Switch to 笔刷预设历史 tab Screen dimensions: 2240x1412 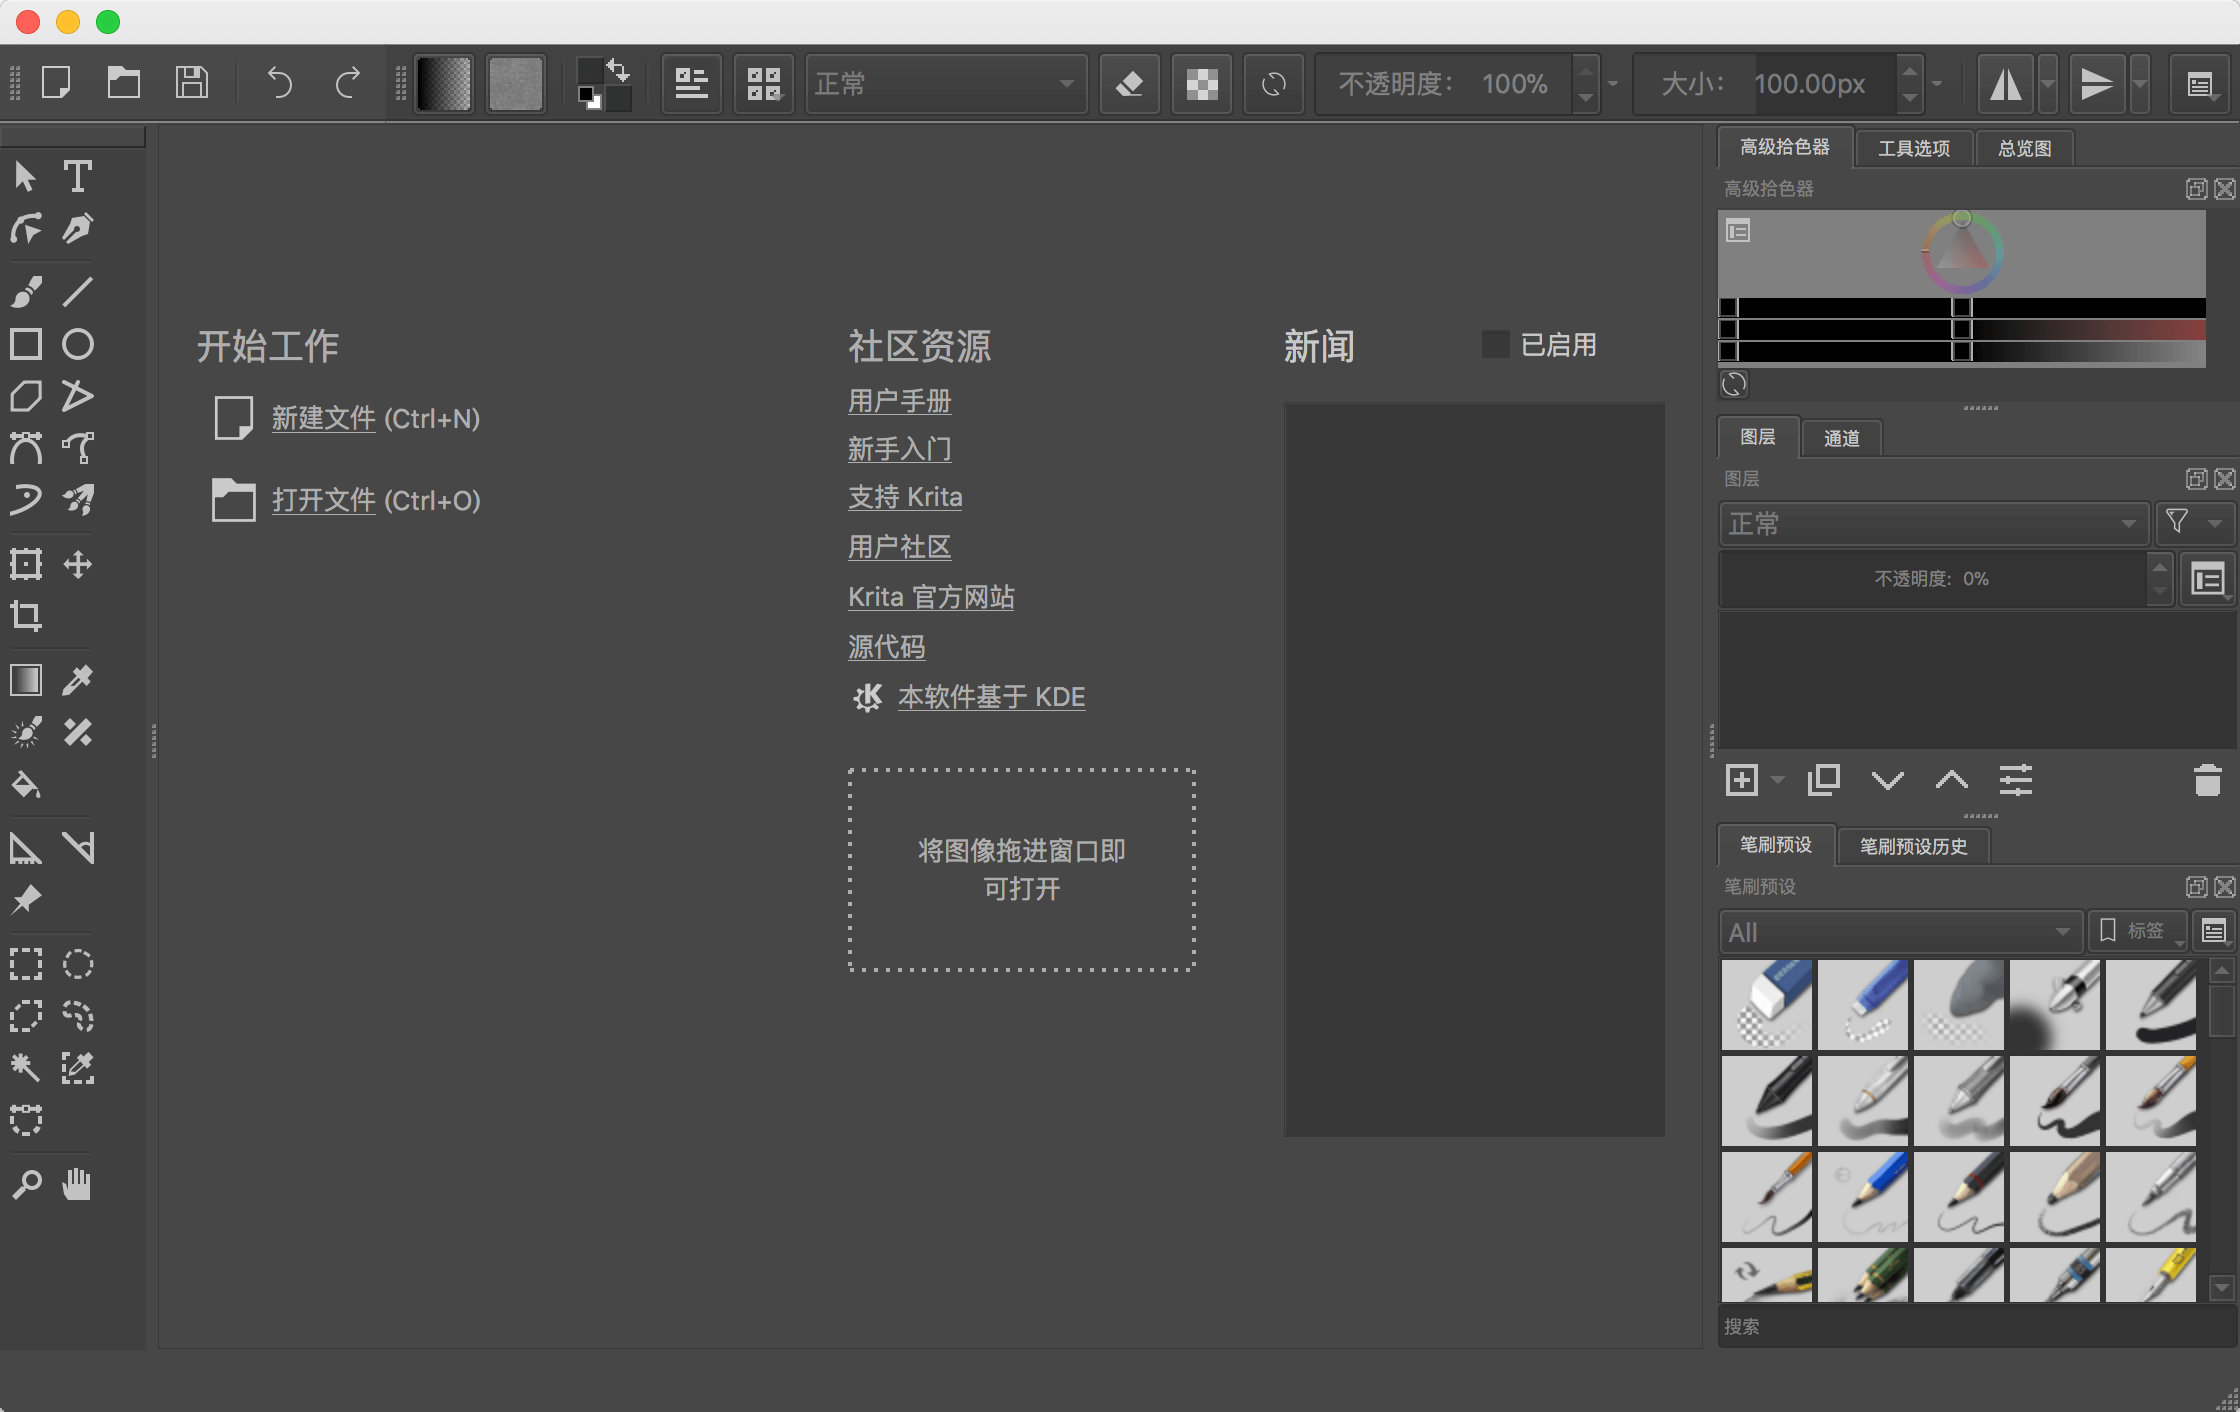click(1913, 846)
